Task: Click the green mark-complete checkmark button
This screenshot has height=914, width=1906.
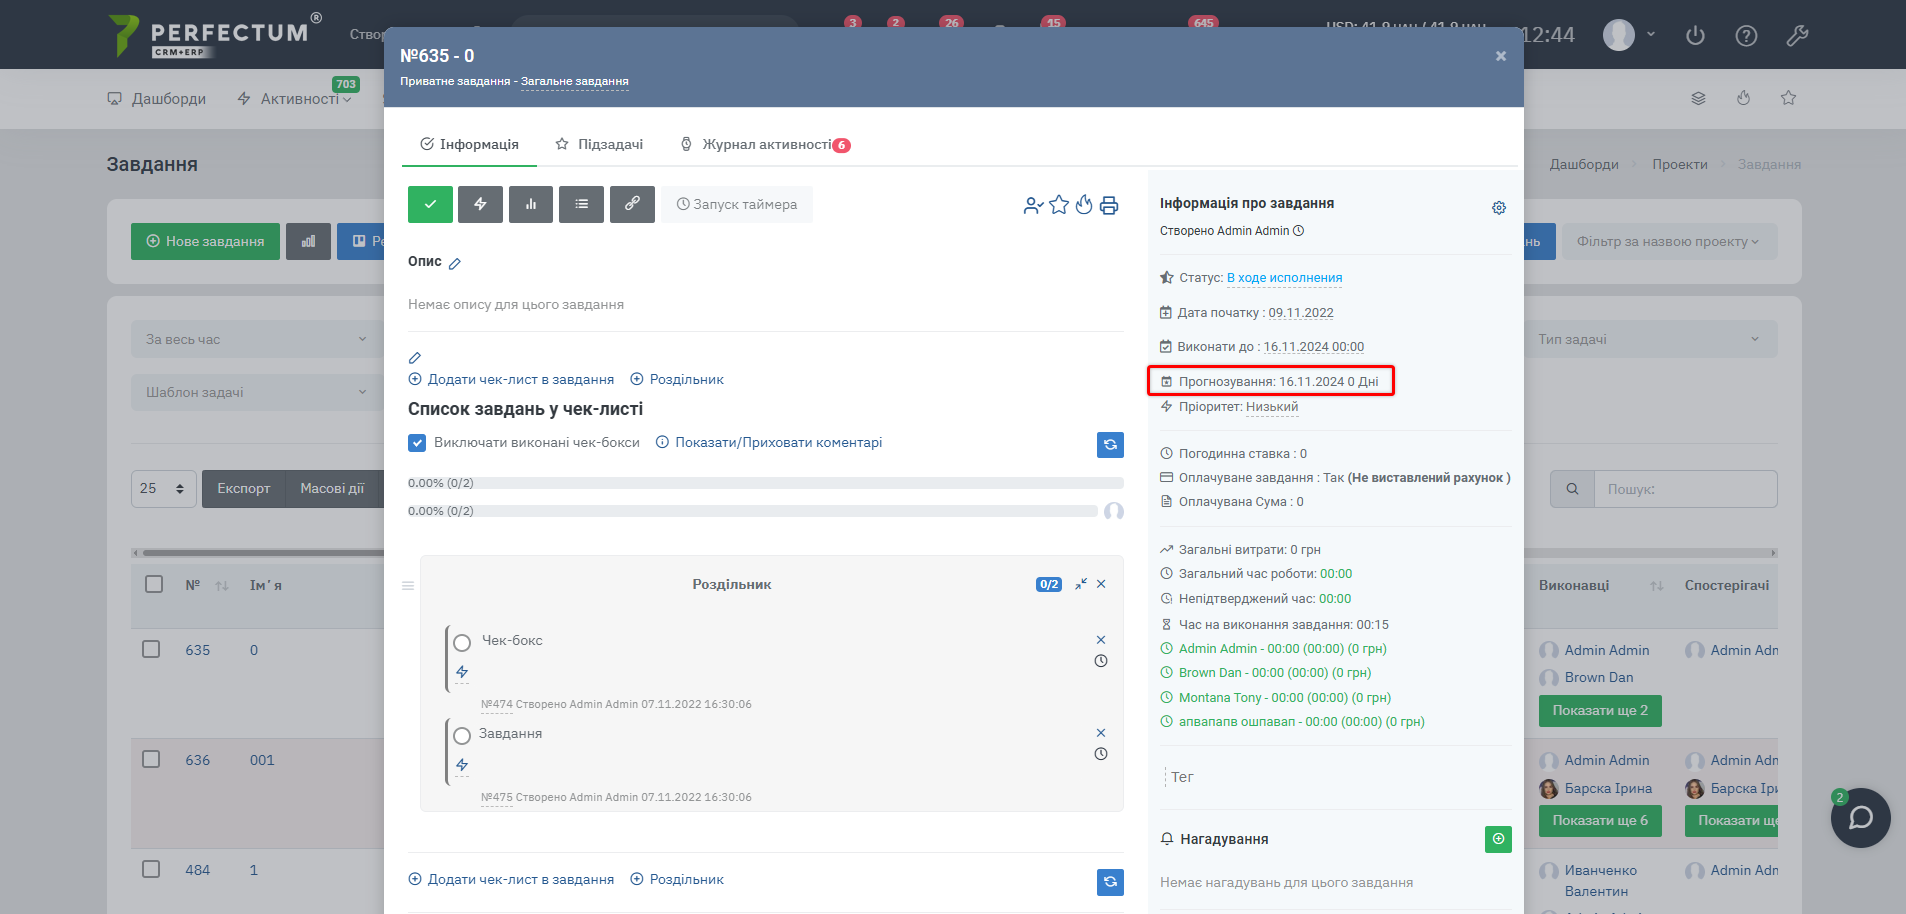Action: coord(430,204)
